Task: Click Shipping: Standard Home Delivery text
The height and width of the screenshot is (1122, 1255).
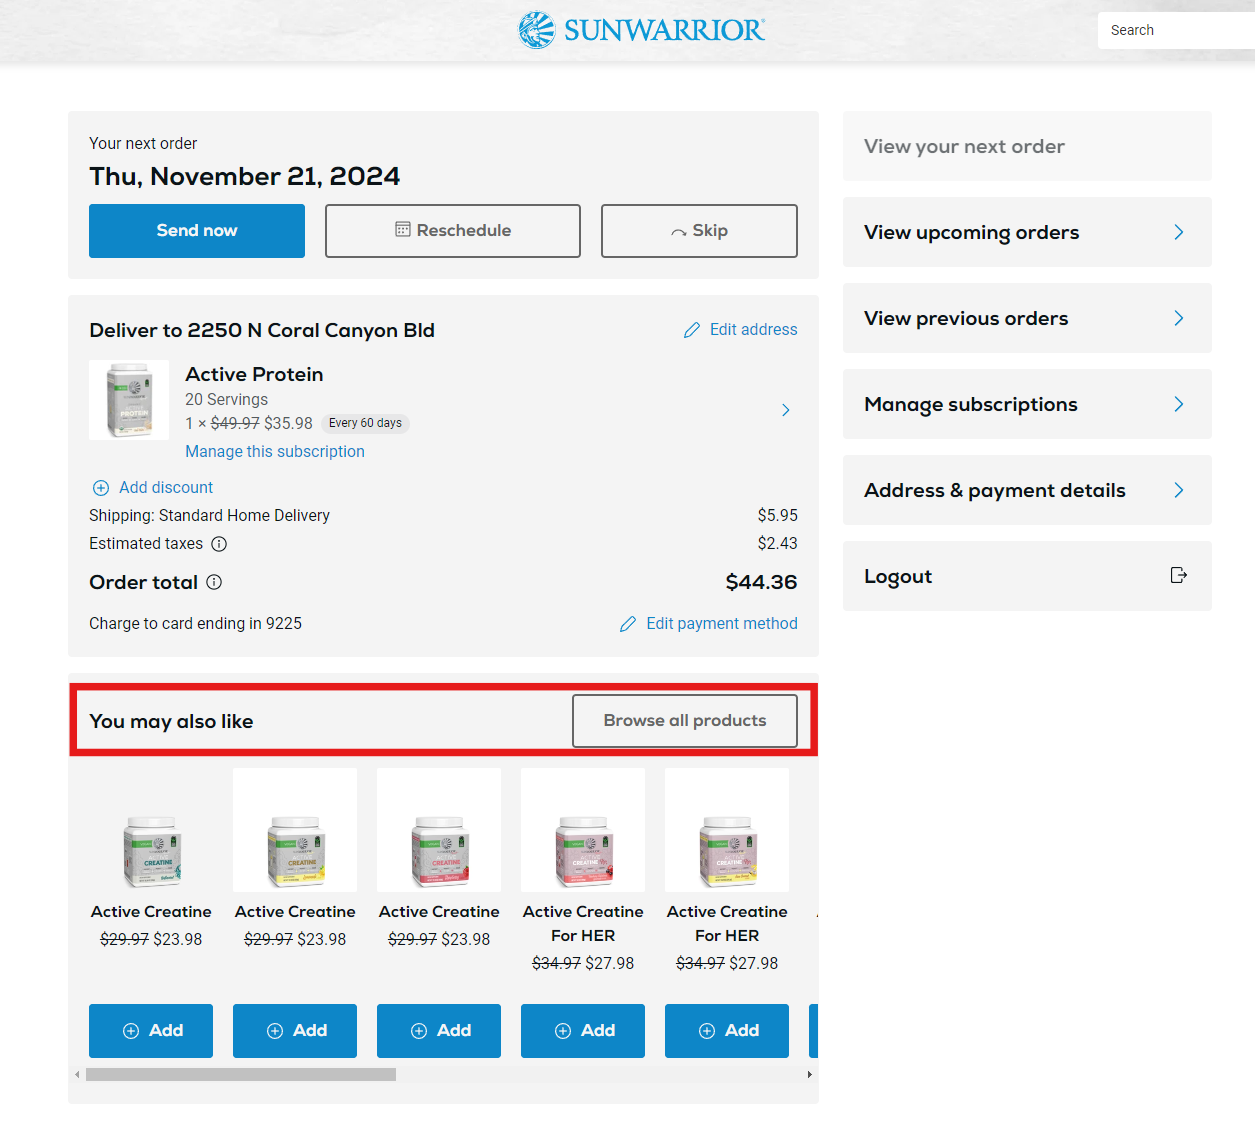Action: 209,516
